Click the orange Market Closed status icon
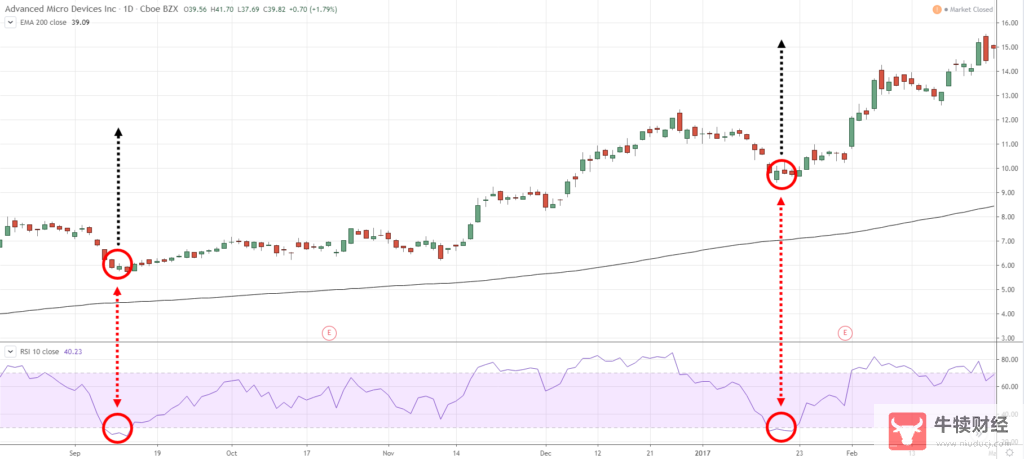The width and height of the screenshot is (1024, 459). click(937, 9)
